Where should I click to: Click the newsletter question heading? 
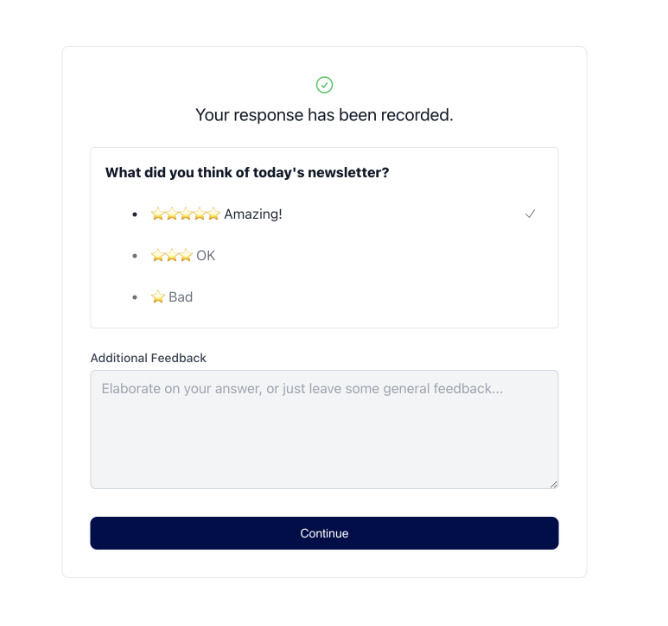point(247,173)
